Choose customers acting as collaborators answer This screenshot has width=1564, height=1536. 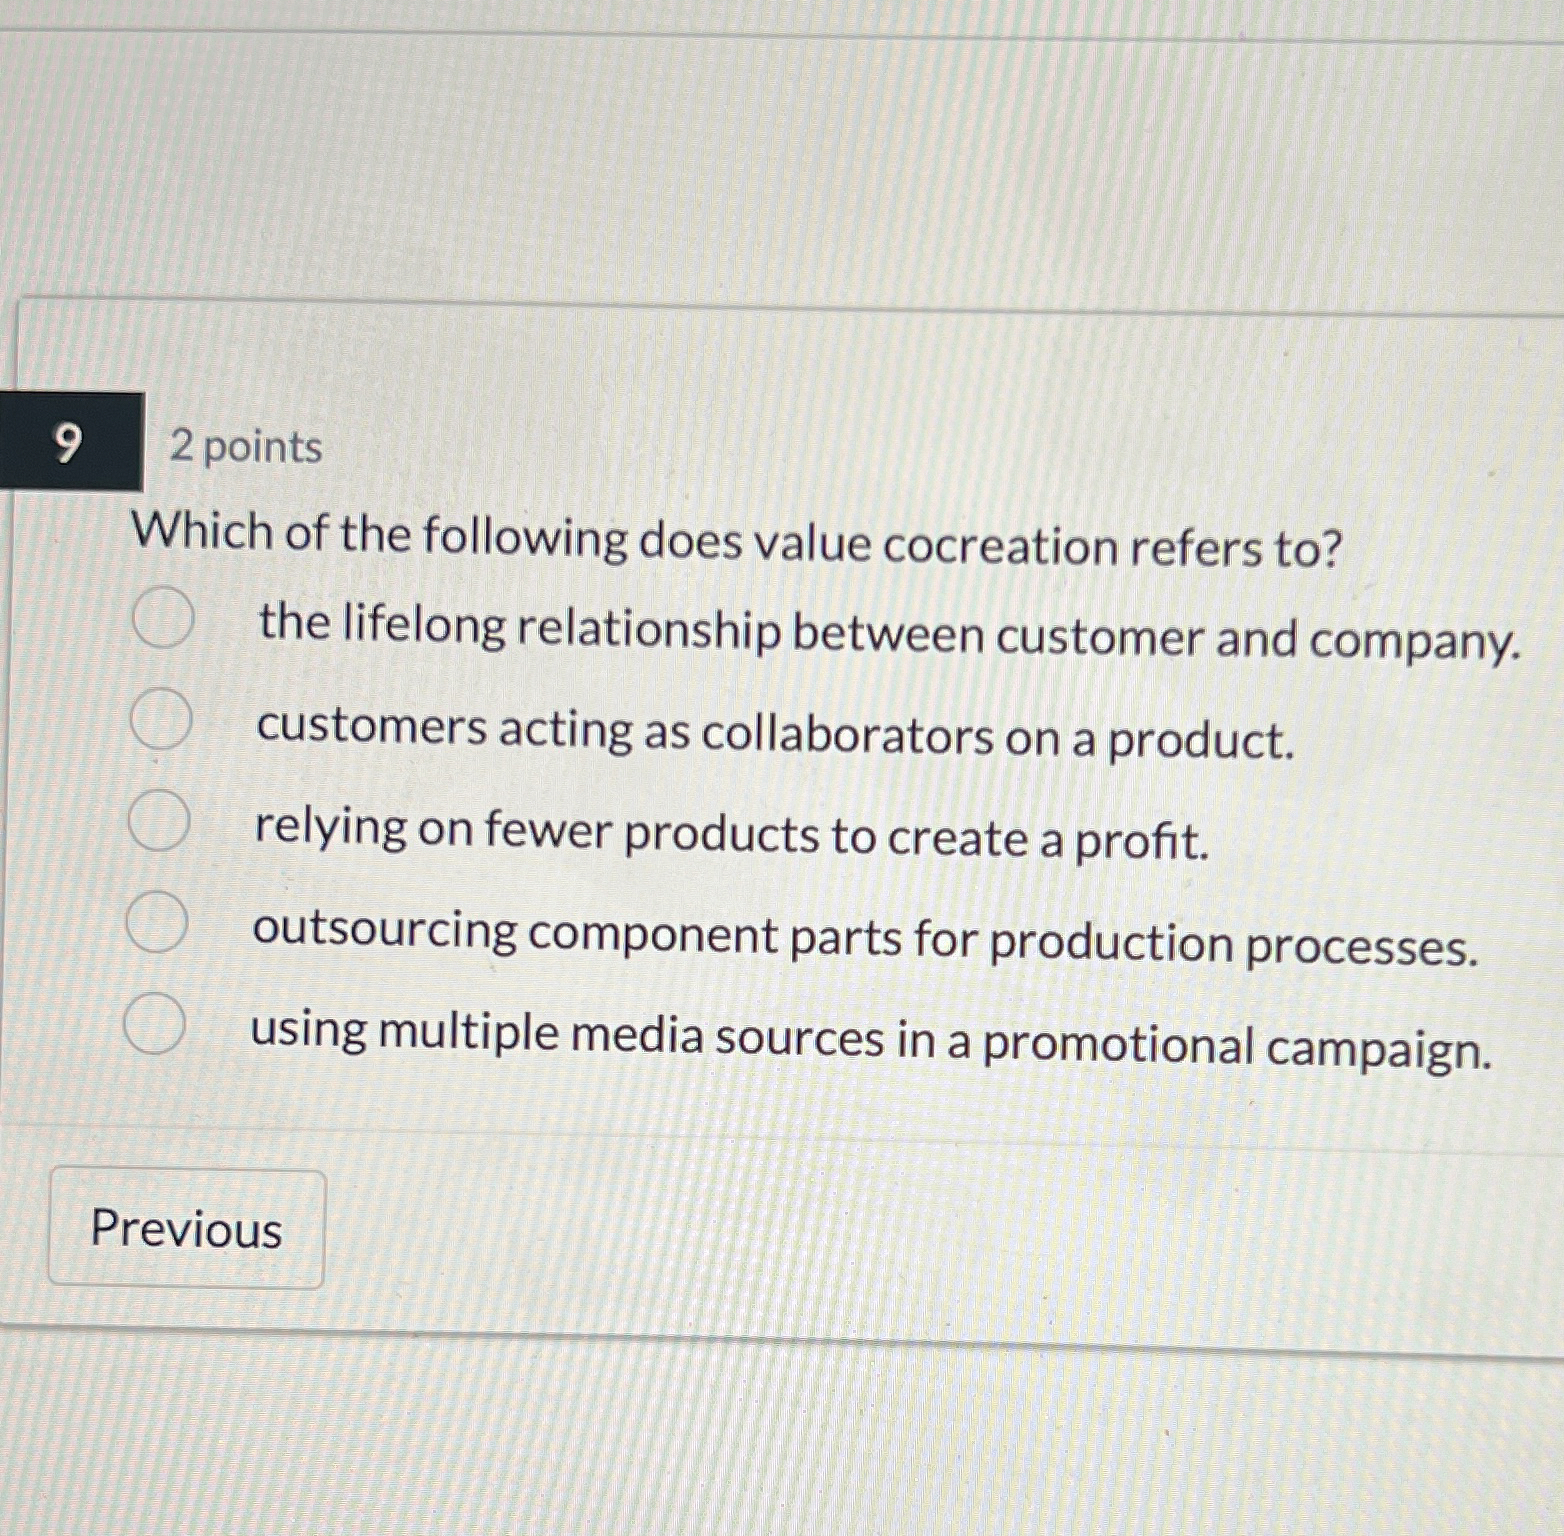[x=160, y=721]
